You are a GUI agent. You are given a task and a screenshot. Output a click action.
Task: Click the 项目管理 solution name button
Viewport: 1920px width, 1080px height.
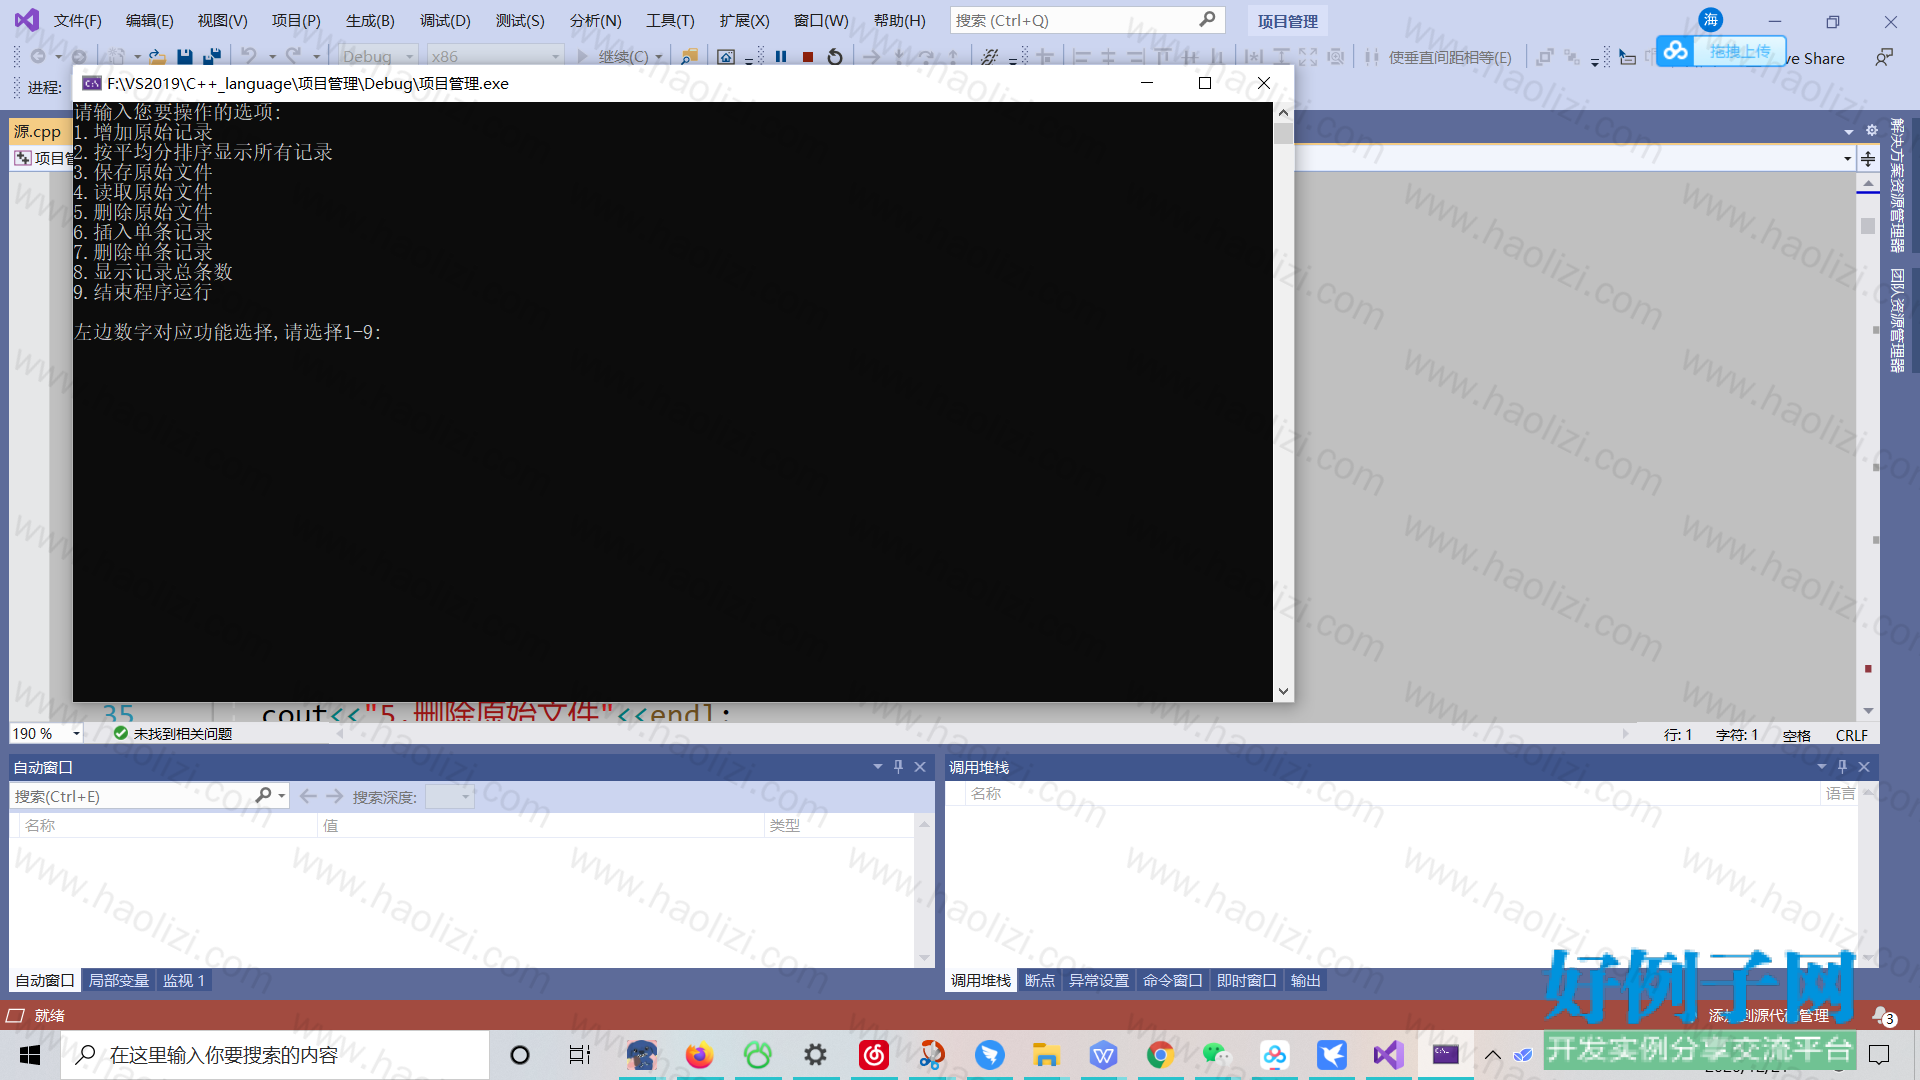[1288, 20]
